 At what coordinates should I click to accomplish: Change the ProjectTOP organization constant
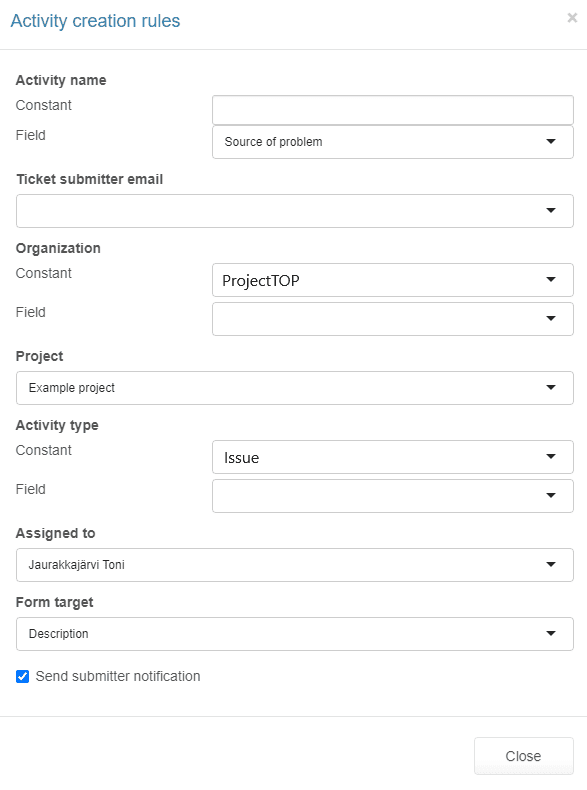(393, 280)
